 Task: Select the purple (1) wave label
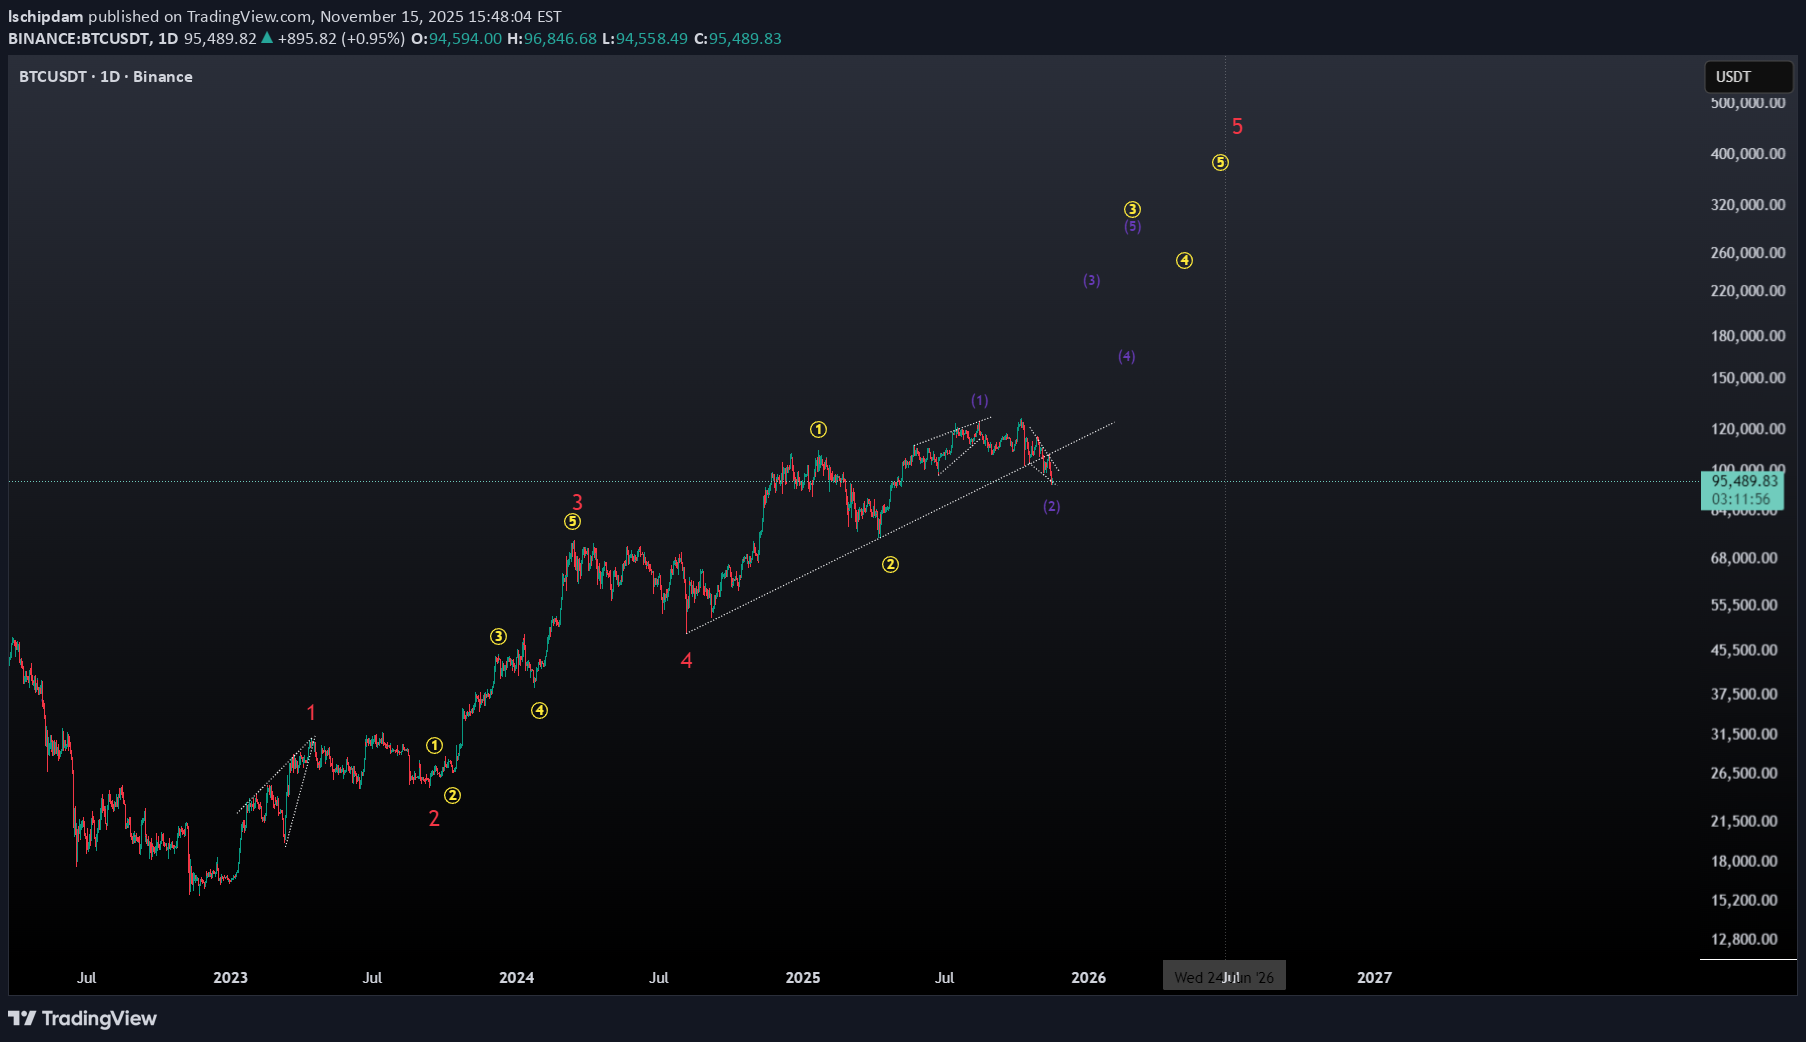(979, 401)
